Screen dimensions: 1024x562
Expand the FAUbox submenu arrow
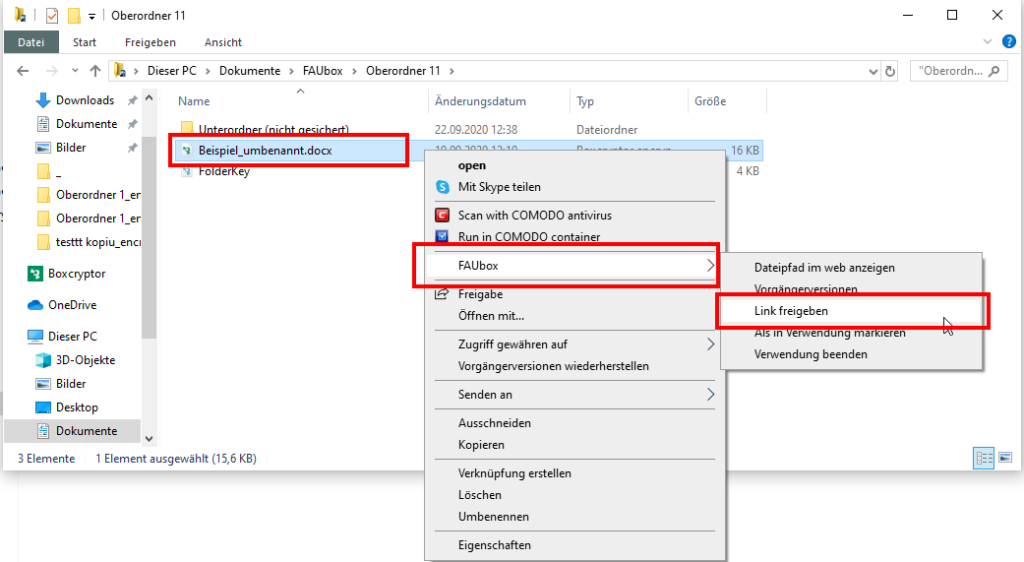pos(710,266)
